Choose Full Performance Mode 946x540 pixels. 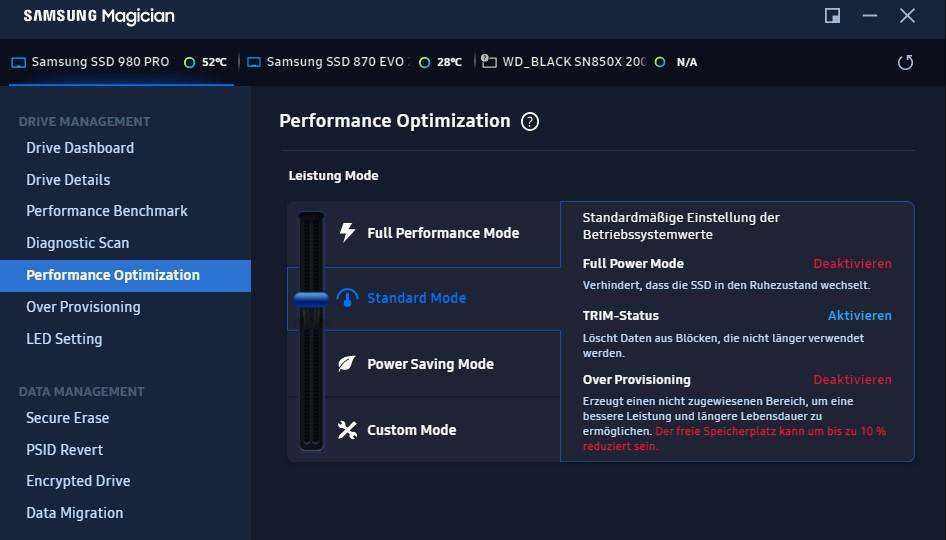443,233
